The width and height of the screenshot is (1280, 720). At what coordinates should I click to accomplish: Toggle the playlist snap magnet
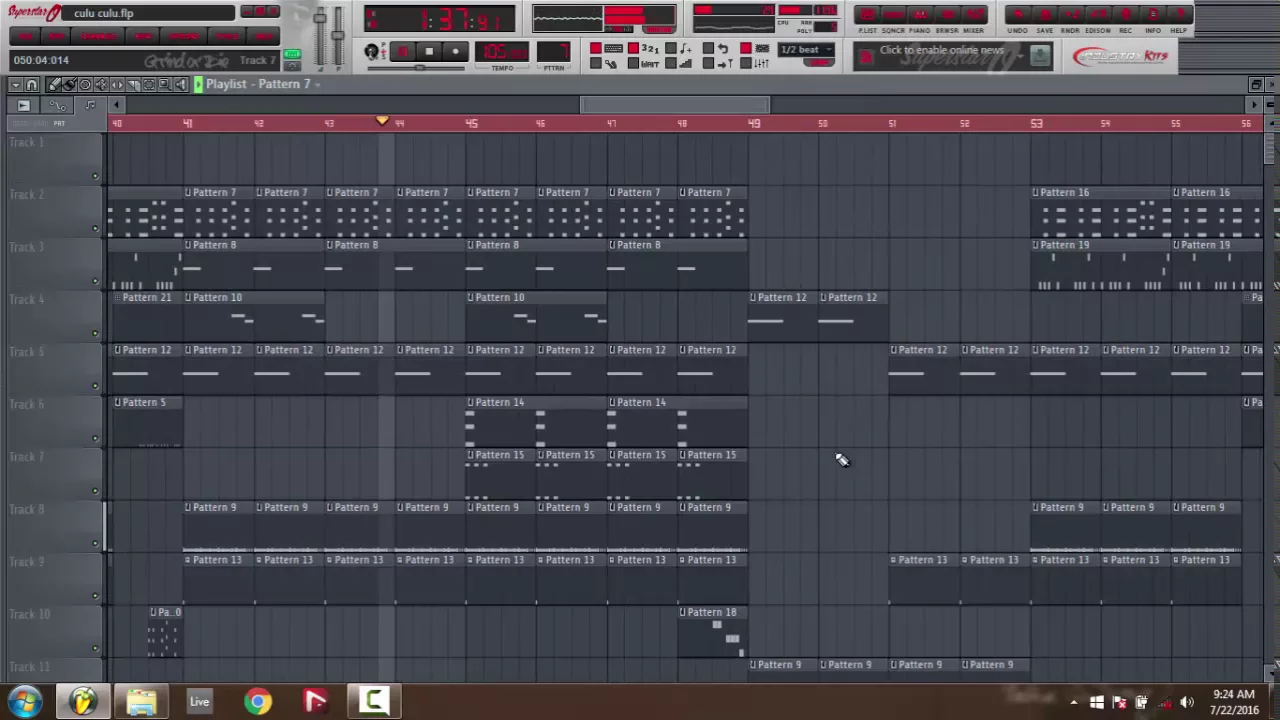pos(32,84)
